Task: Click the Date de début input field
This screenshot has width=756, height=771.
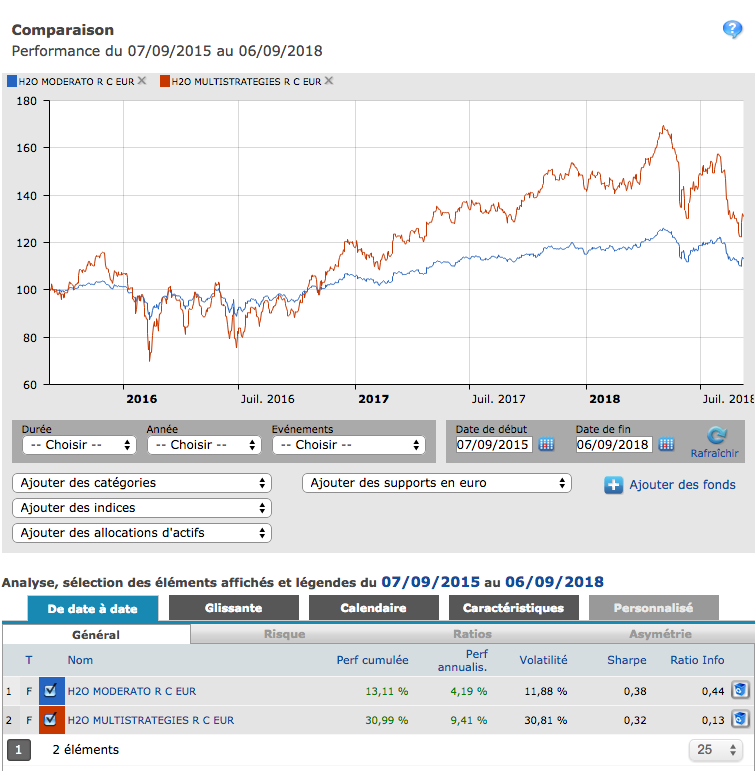Action: pyautogui.click(x=494, y=445)
